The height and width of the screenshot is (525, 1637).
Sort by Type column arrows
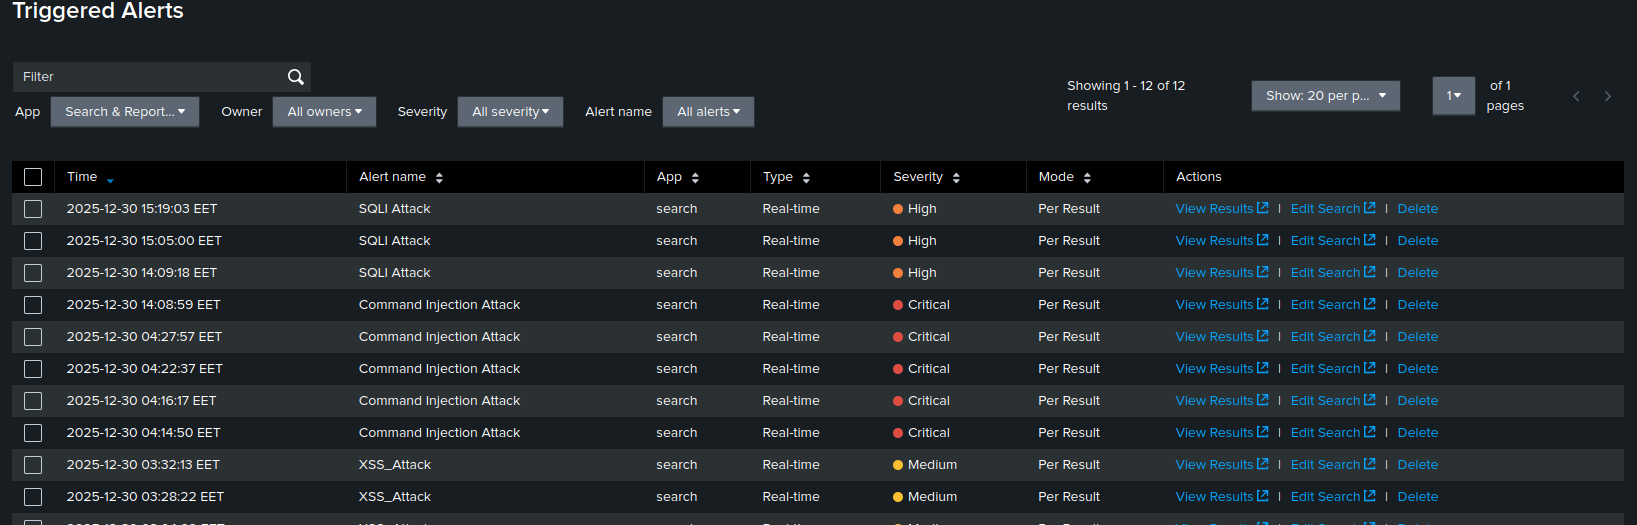coord(806,178)
